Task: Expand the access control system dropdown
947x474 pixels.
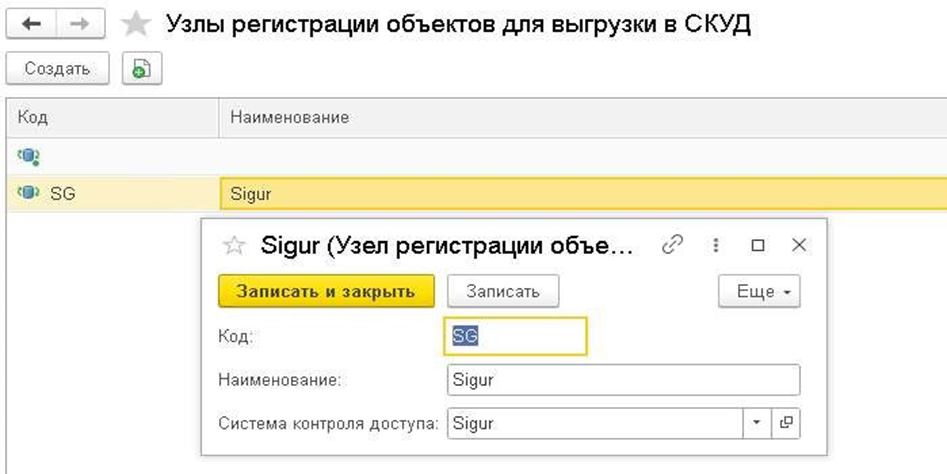Action: [x=757, y=423]
